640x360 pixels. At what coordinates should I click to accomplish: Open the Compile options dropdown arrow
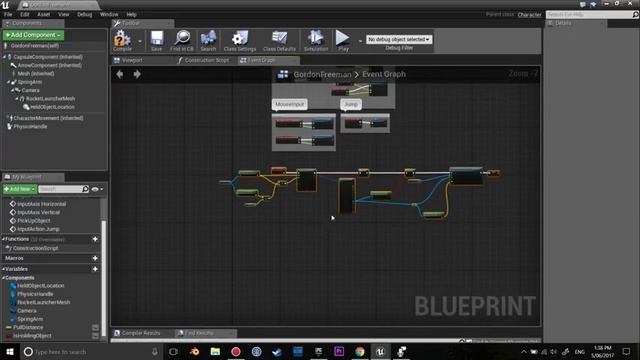click(140, 41)
